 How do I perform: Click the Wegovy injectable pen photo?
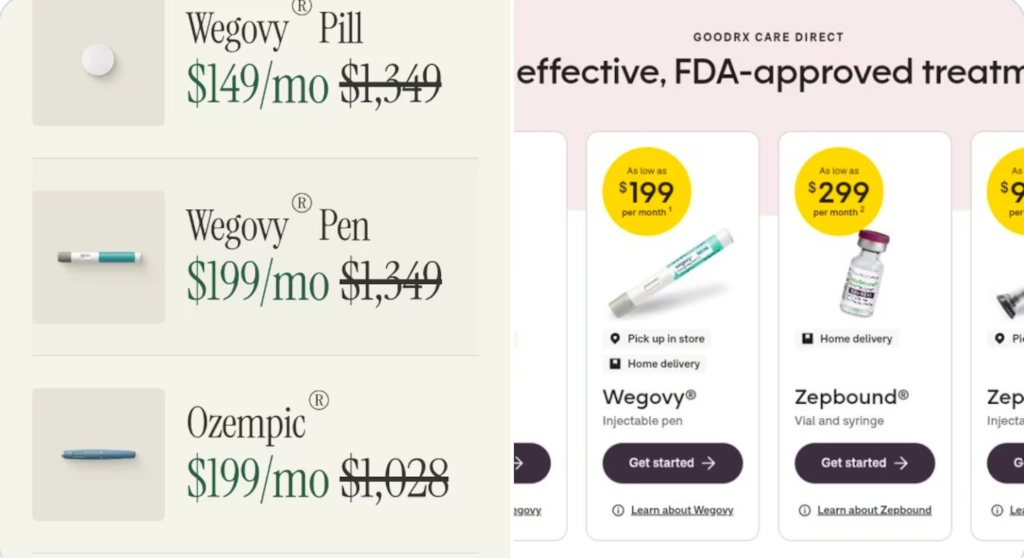[671, 274]
